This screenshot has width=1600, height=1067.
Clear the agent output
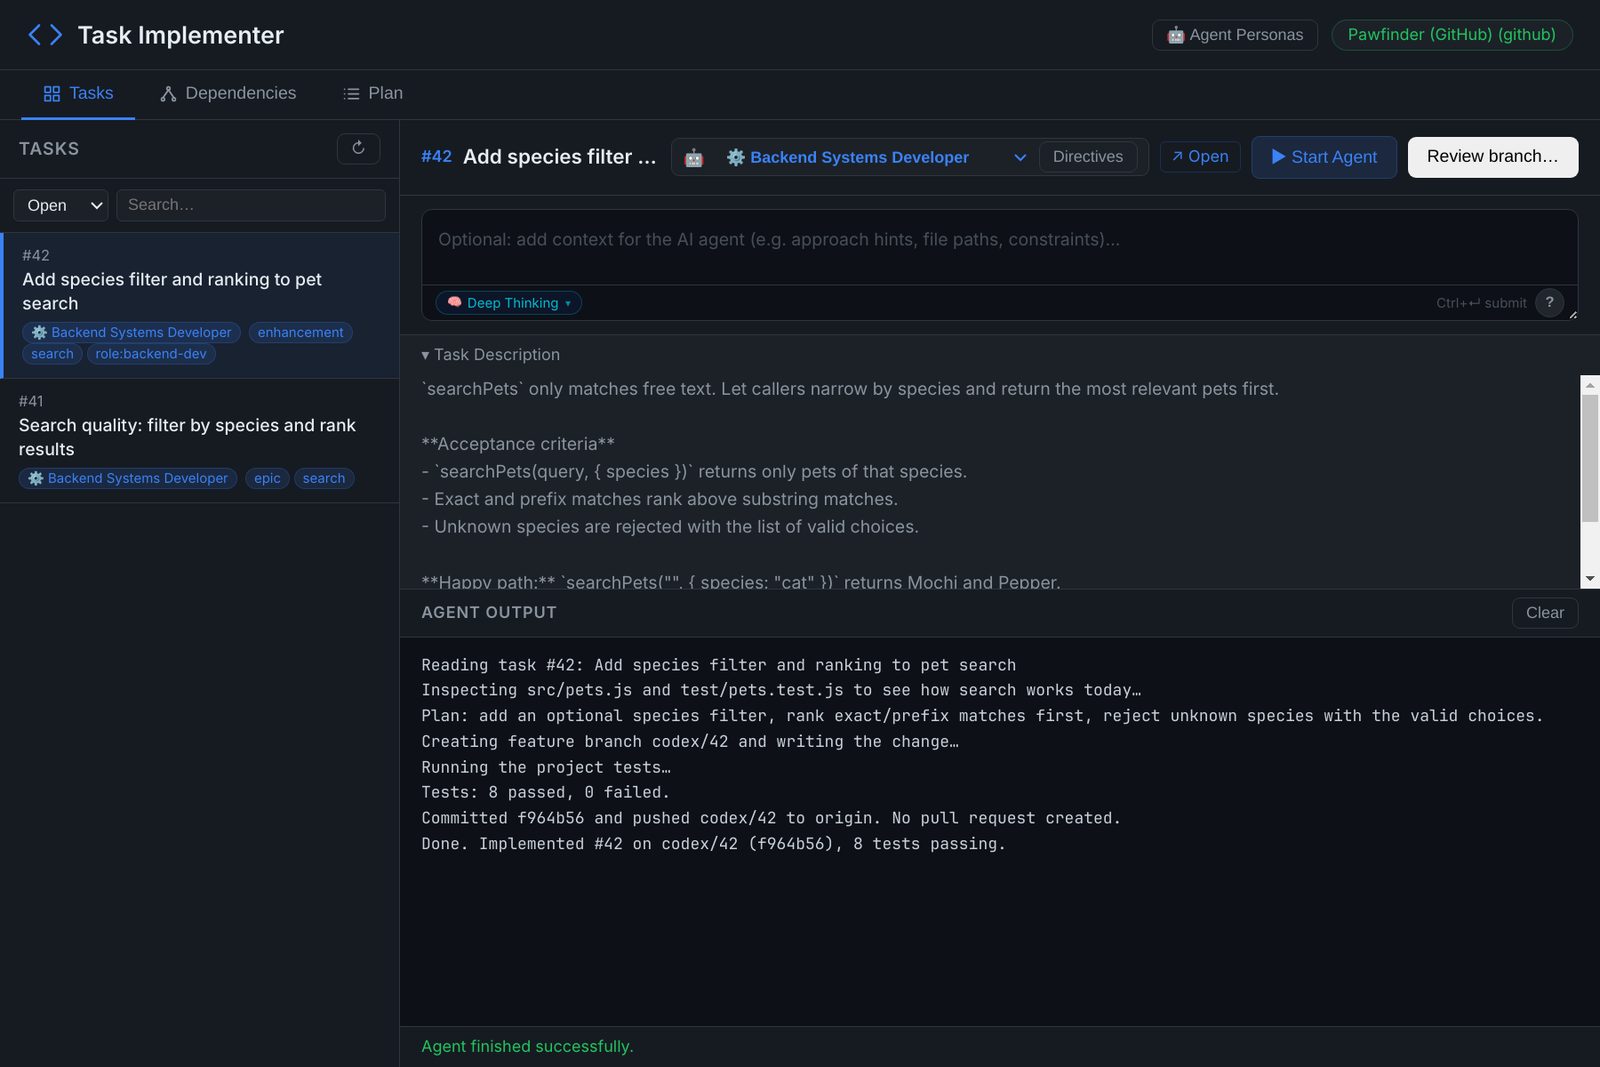pos(1545,613)
